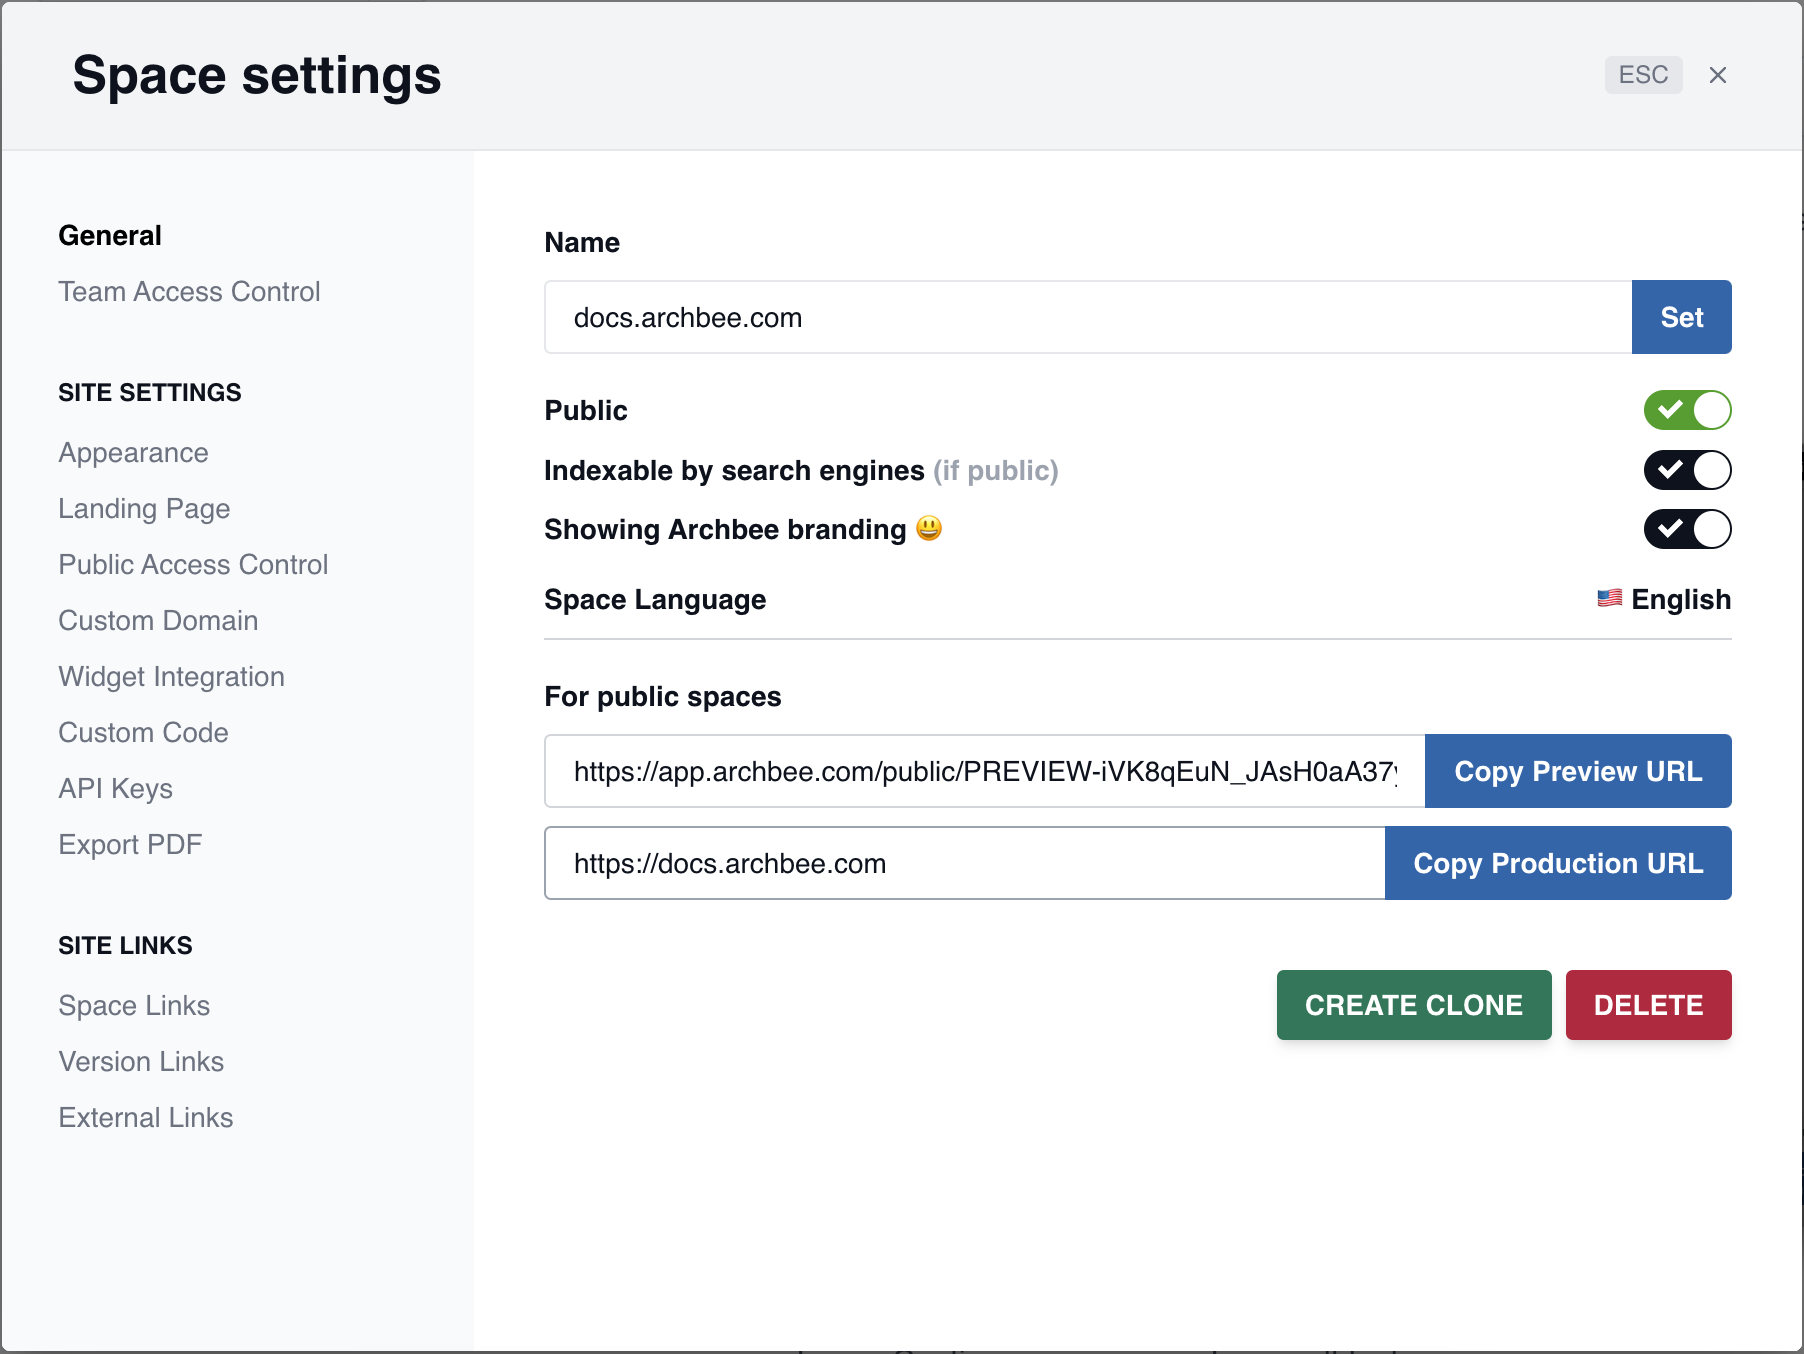Click the Indexable by search engines label
The height and width of the screenshot is (1354, 1804).
734,470
